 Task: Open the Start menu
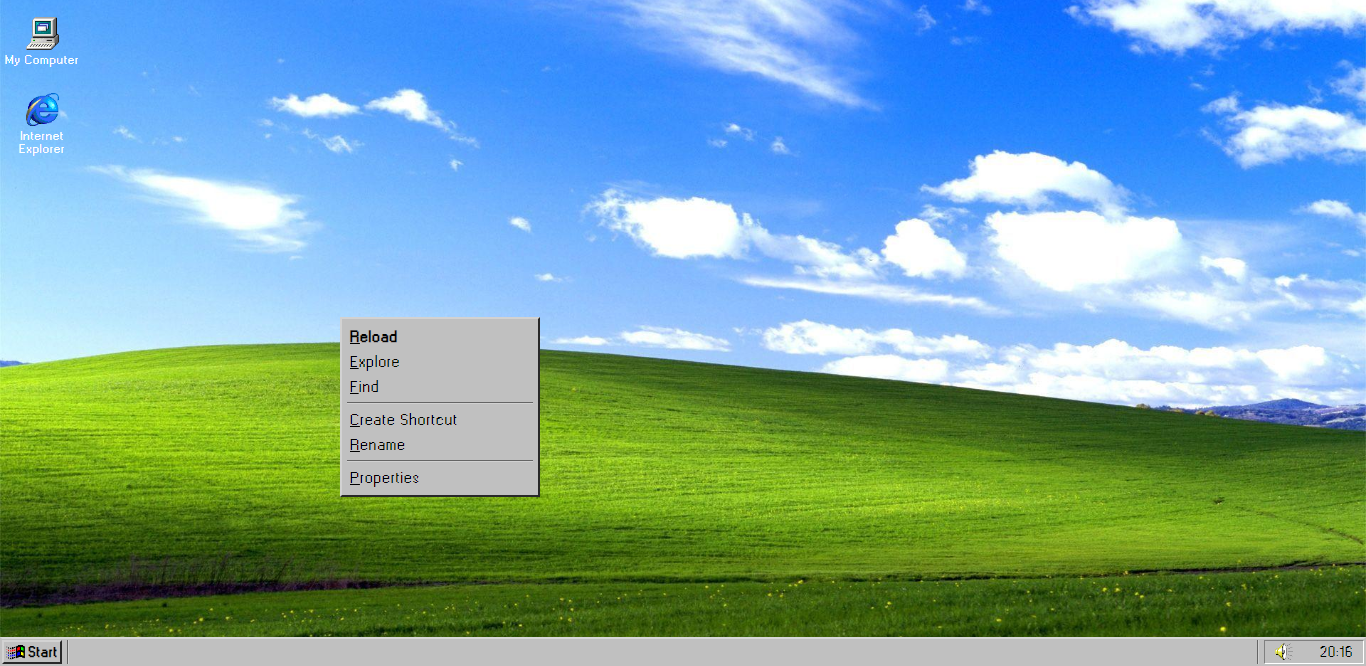click(x=33, y=652)
